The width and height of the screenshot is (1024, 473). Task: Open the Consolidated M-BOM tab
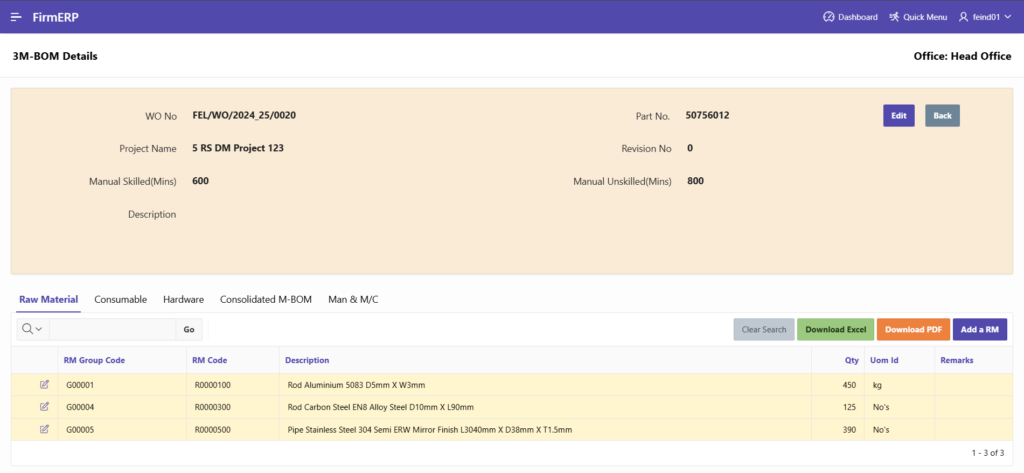[266, 299]
